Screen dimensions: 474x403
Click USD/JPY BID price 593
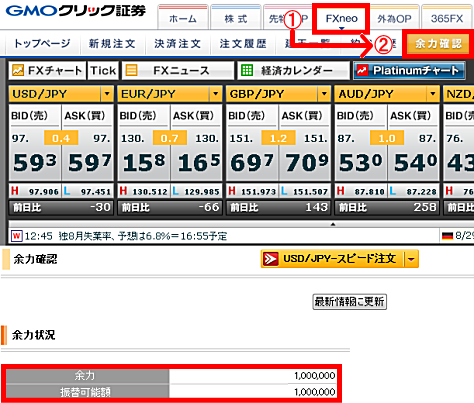(35, 163)
